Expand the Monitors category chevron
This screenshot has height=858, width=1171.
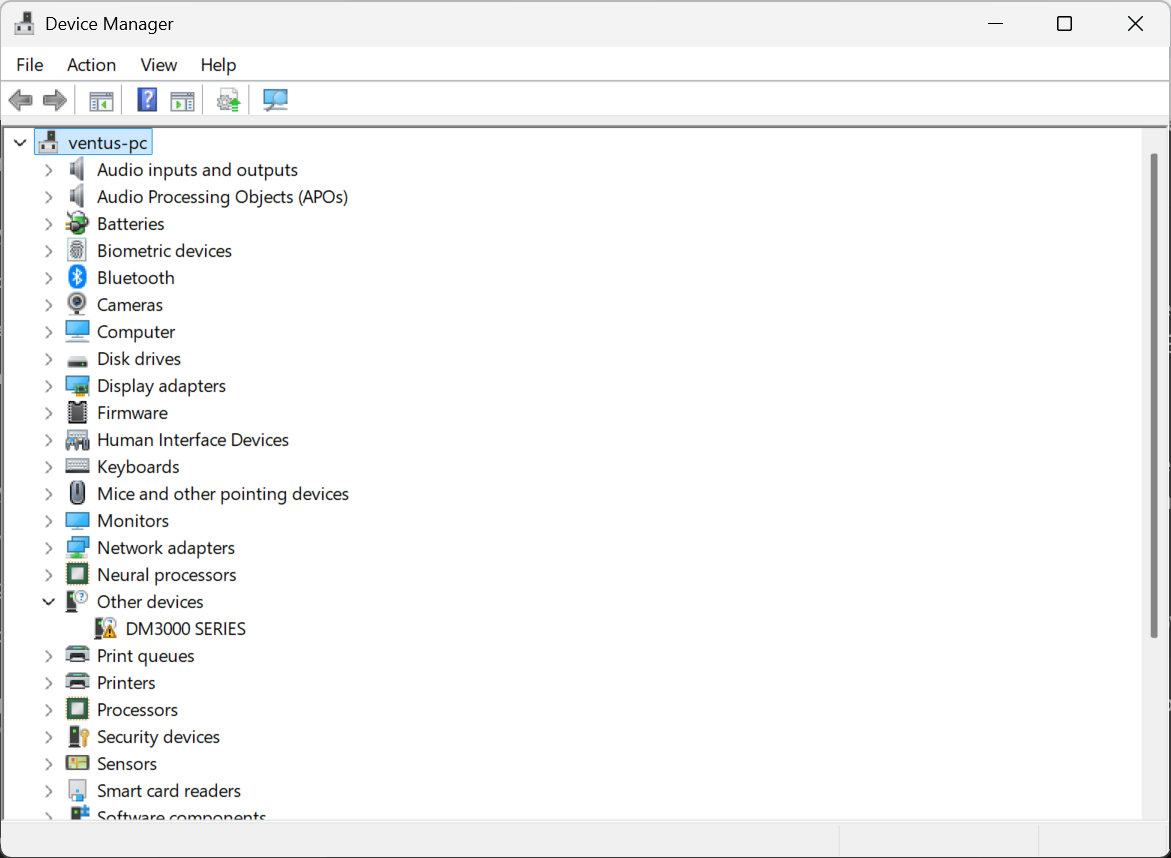point(49,521)
